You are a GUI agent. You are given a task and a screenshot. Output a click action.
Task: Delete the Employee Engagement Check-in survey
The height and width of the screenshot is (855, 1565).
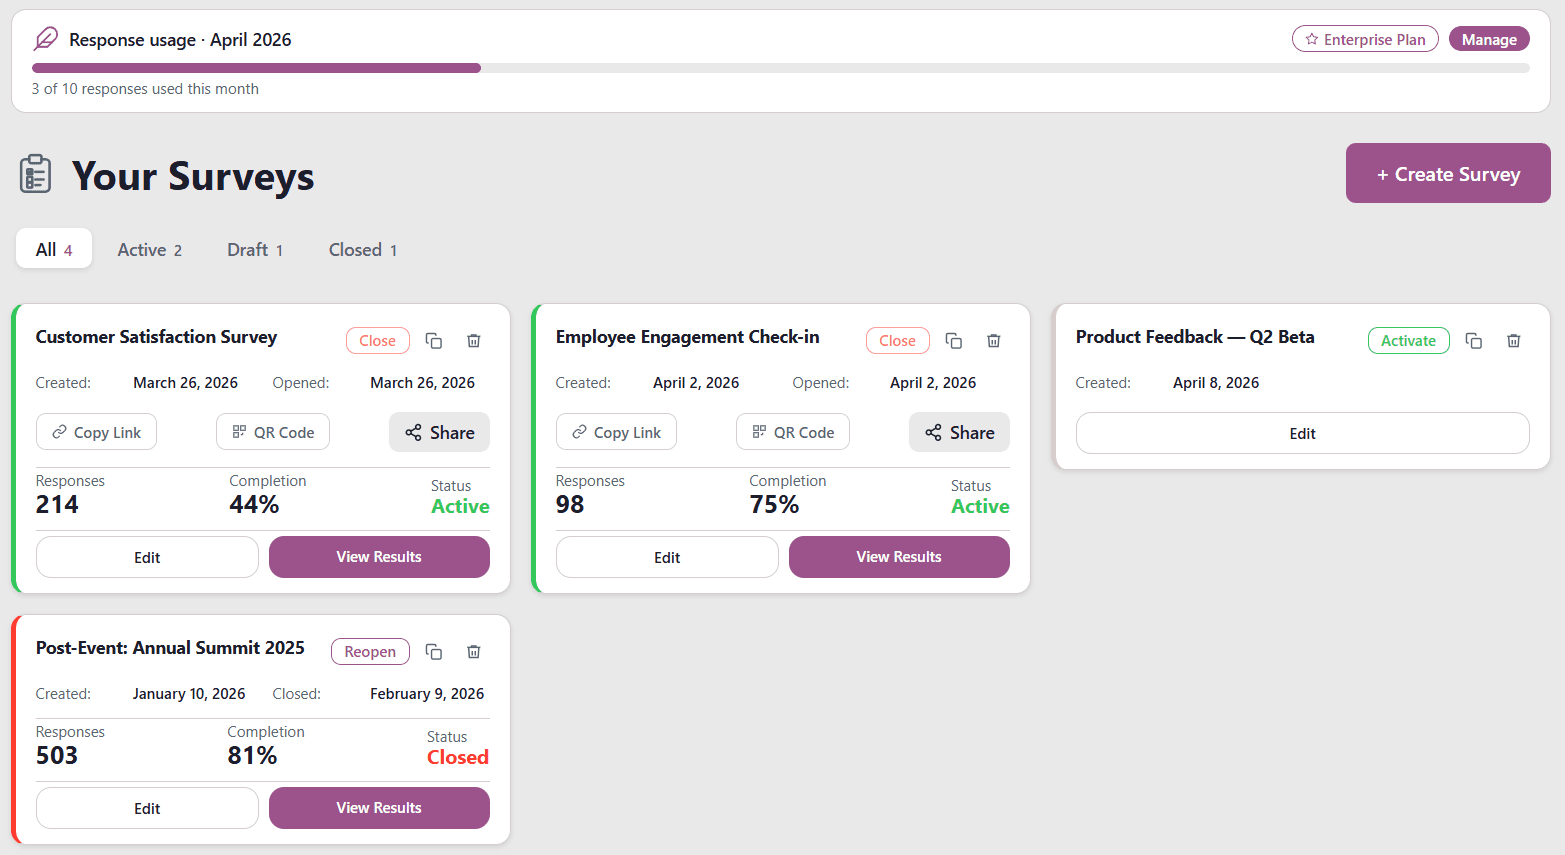coord(993,340)
